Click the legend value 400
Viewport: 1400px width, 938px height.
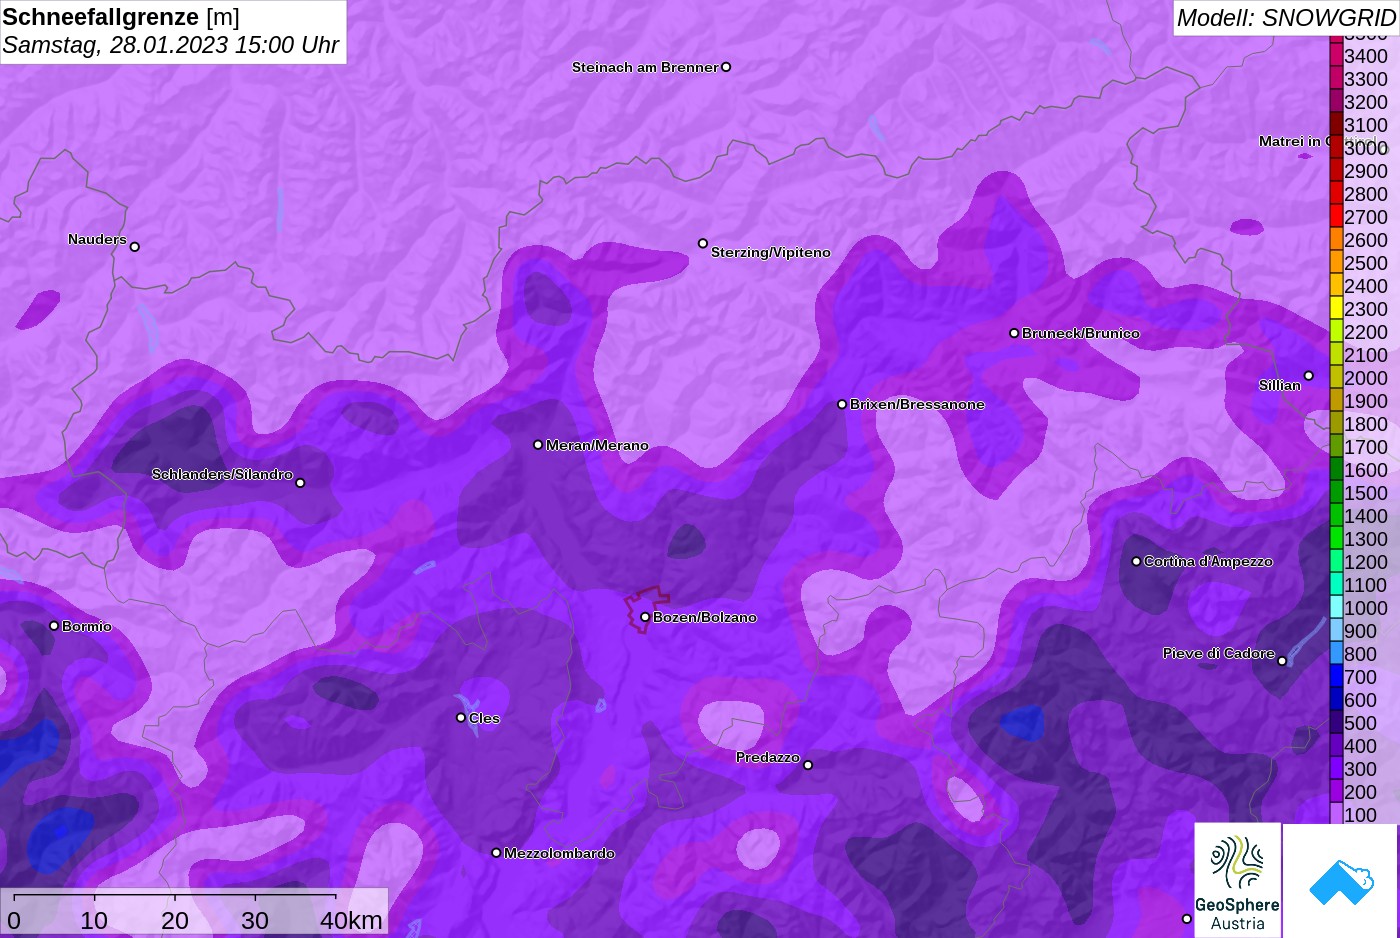click(1361, 746)
